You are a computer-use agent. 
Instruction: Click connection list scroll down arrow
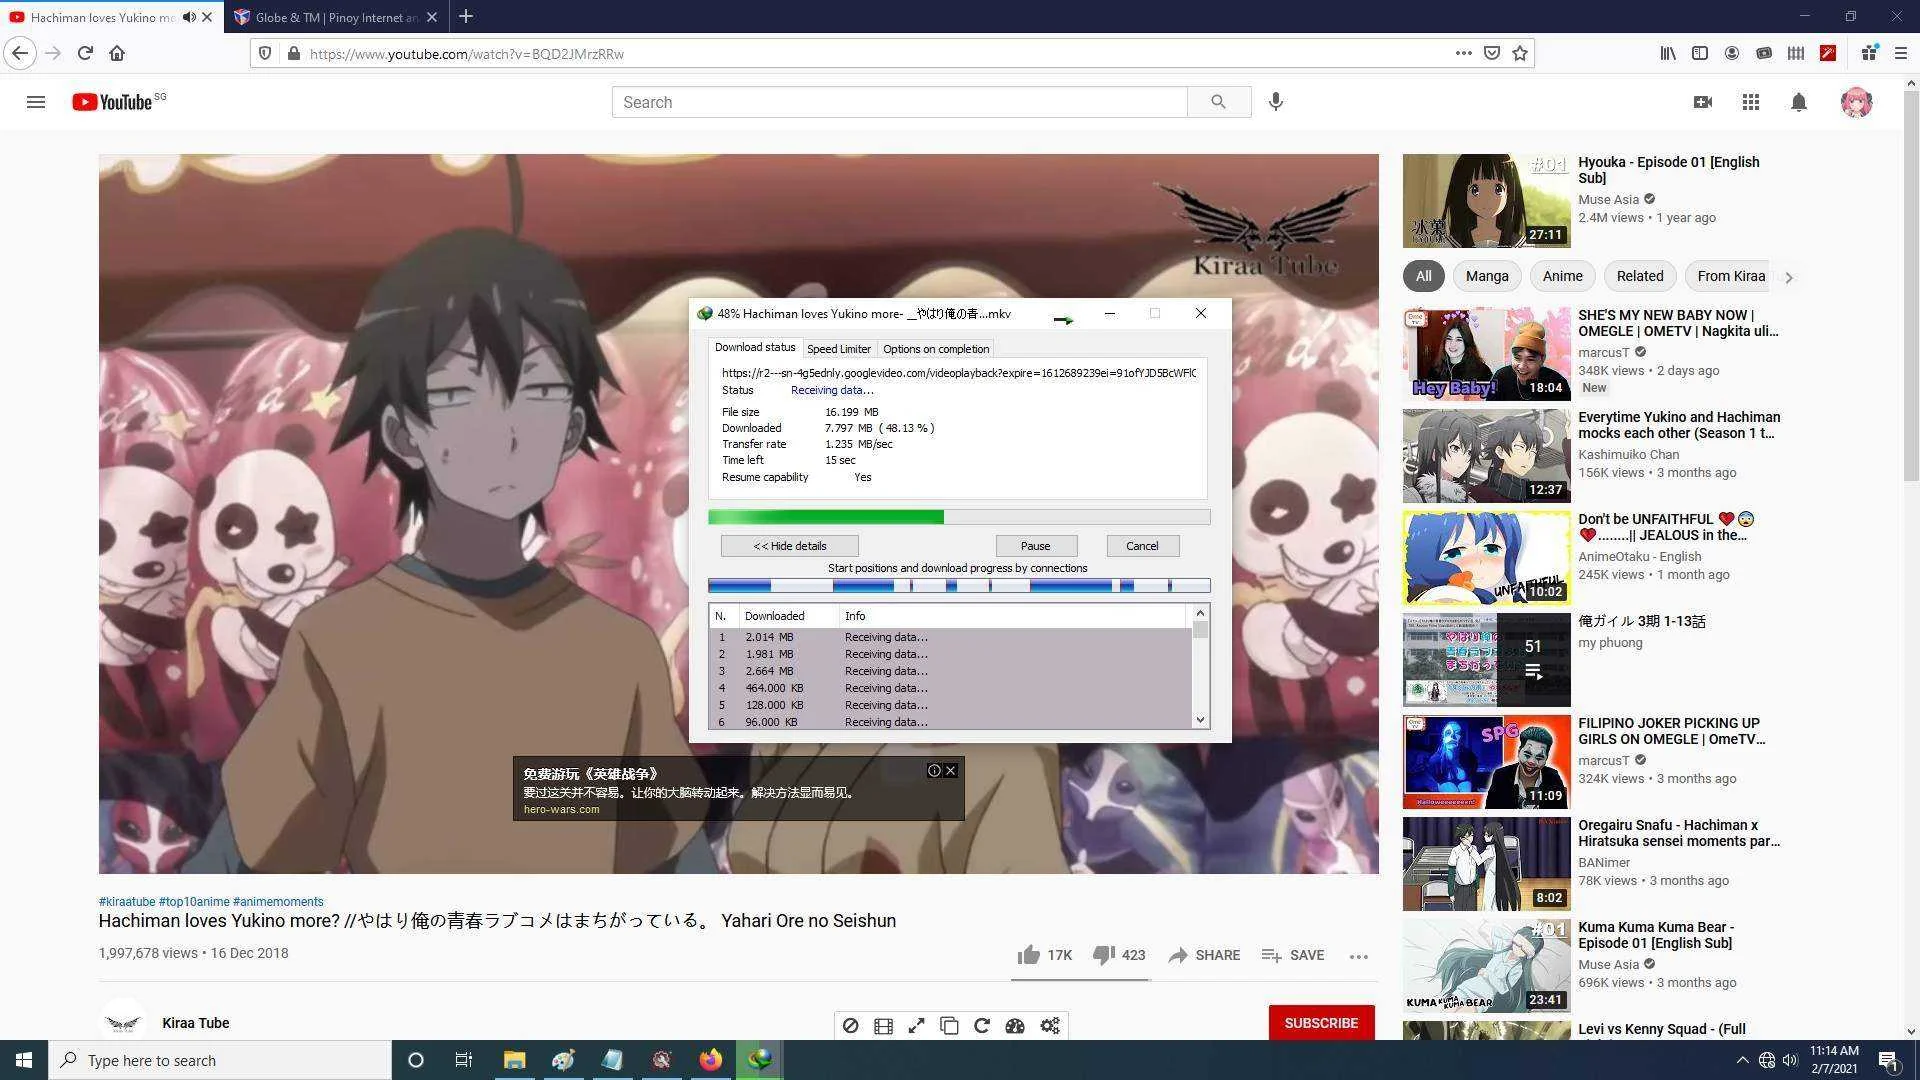point(1200,720)
